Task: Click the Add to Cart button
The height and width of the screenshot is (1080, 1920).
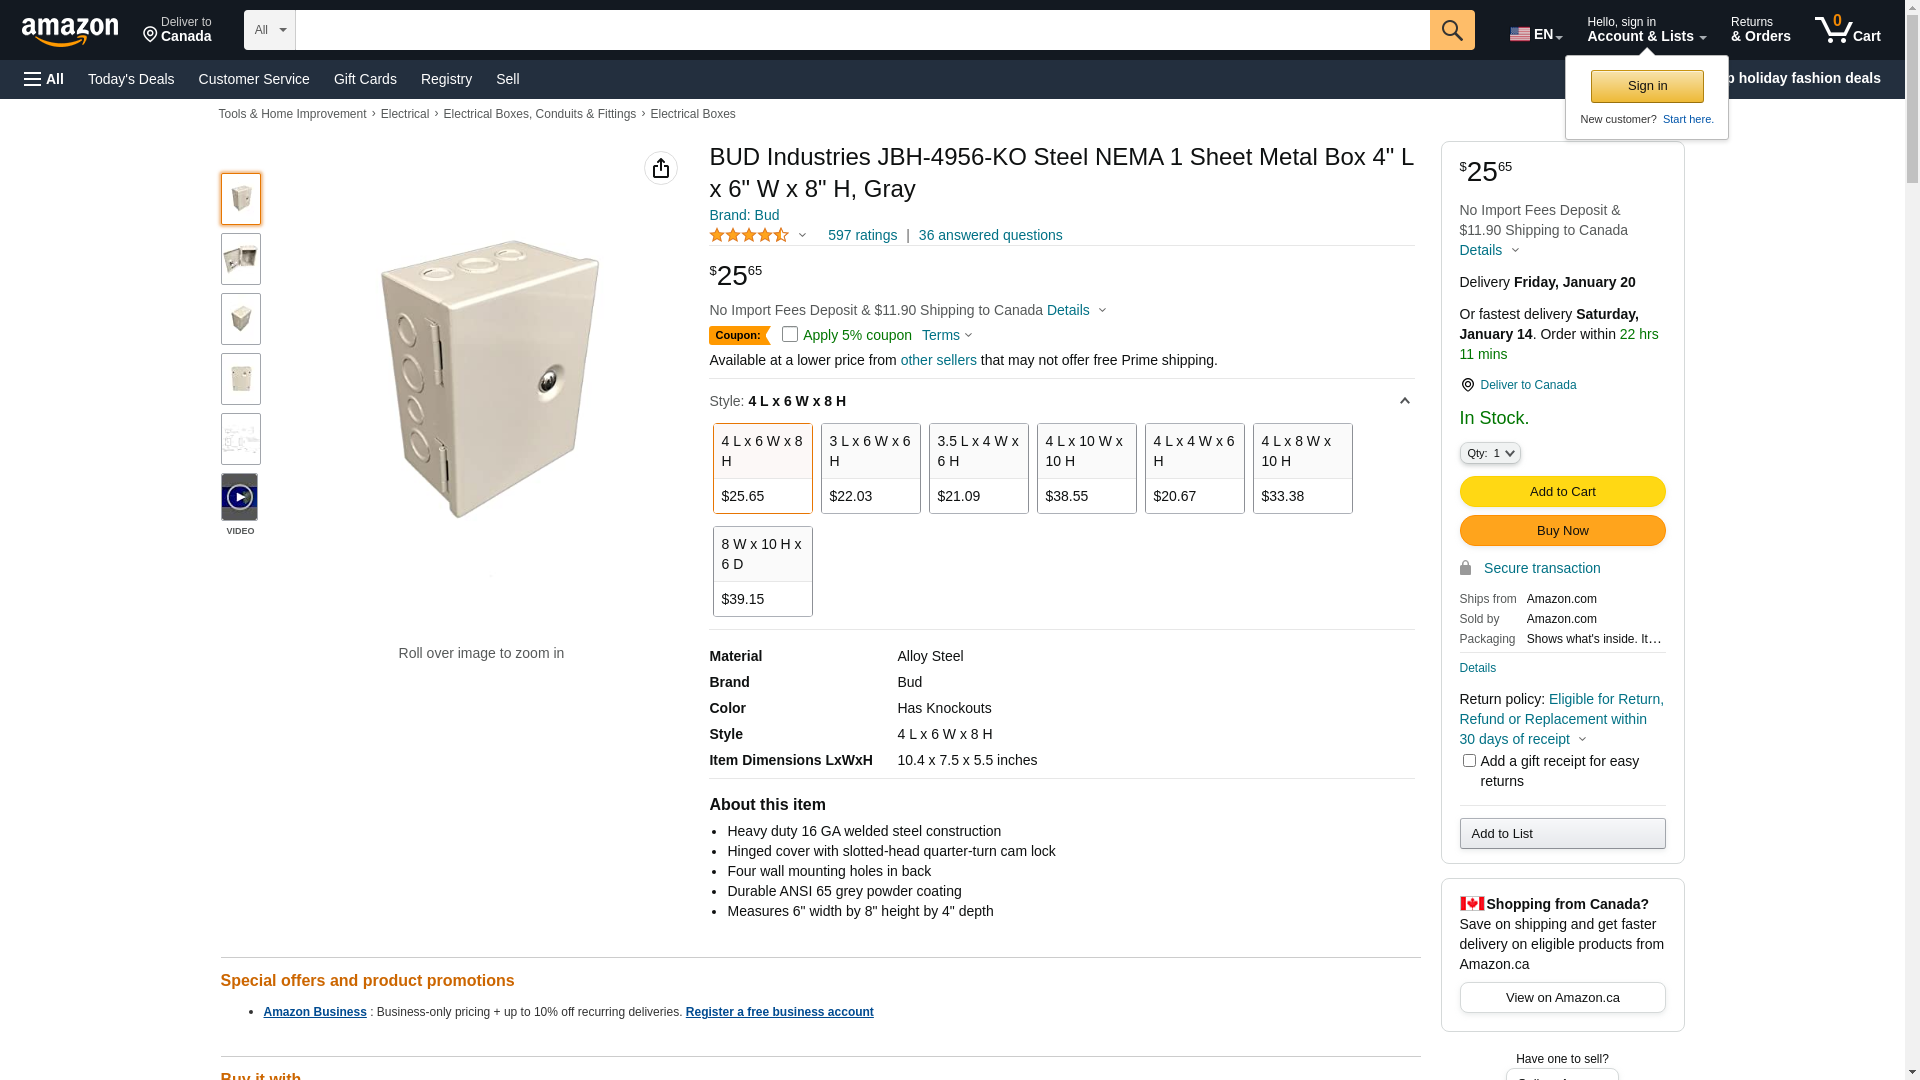Action: (1562, 491)
